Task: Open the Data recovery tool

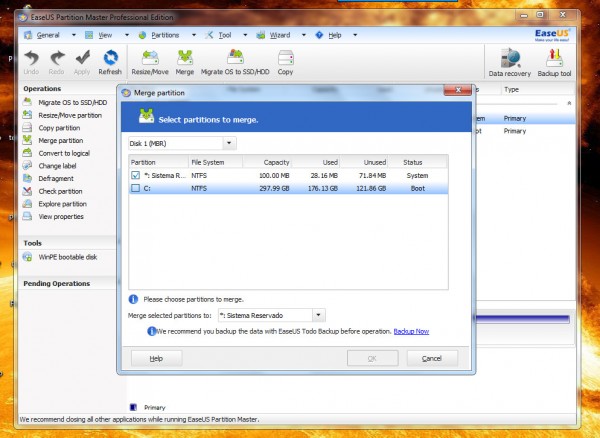Action: (510, 62)
